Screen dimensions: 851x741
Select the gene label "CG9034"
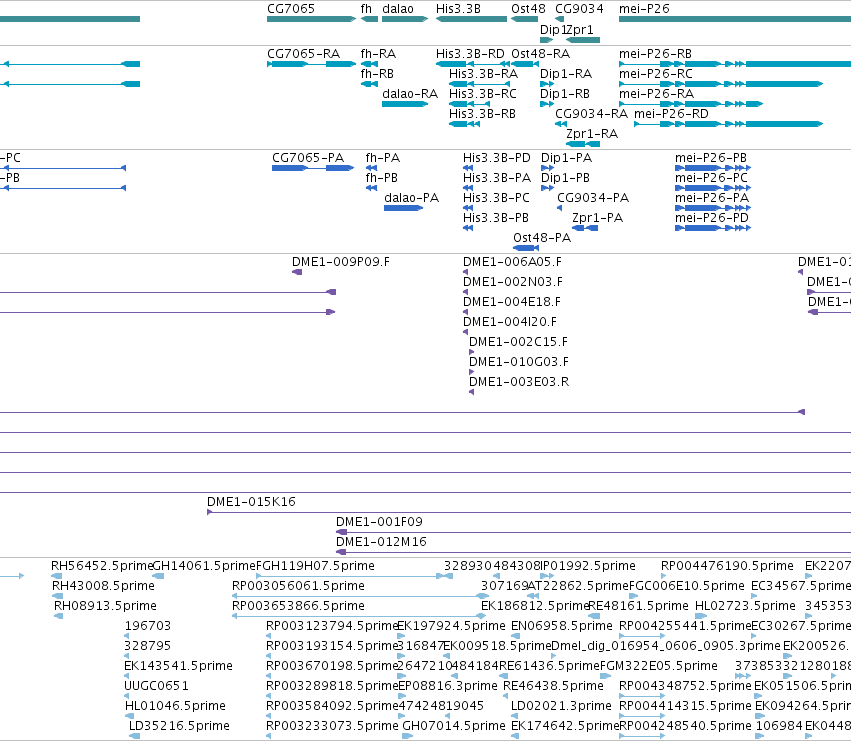tap(579, 9)
